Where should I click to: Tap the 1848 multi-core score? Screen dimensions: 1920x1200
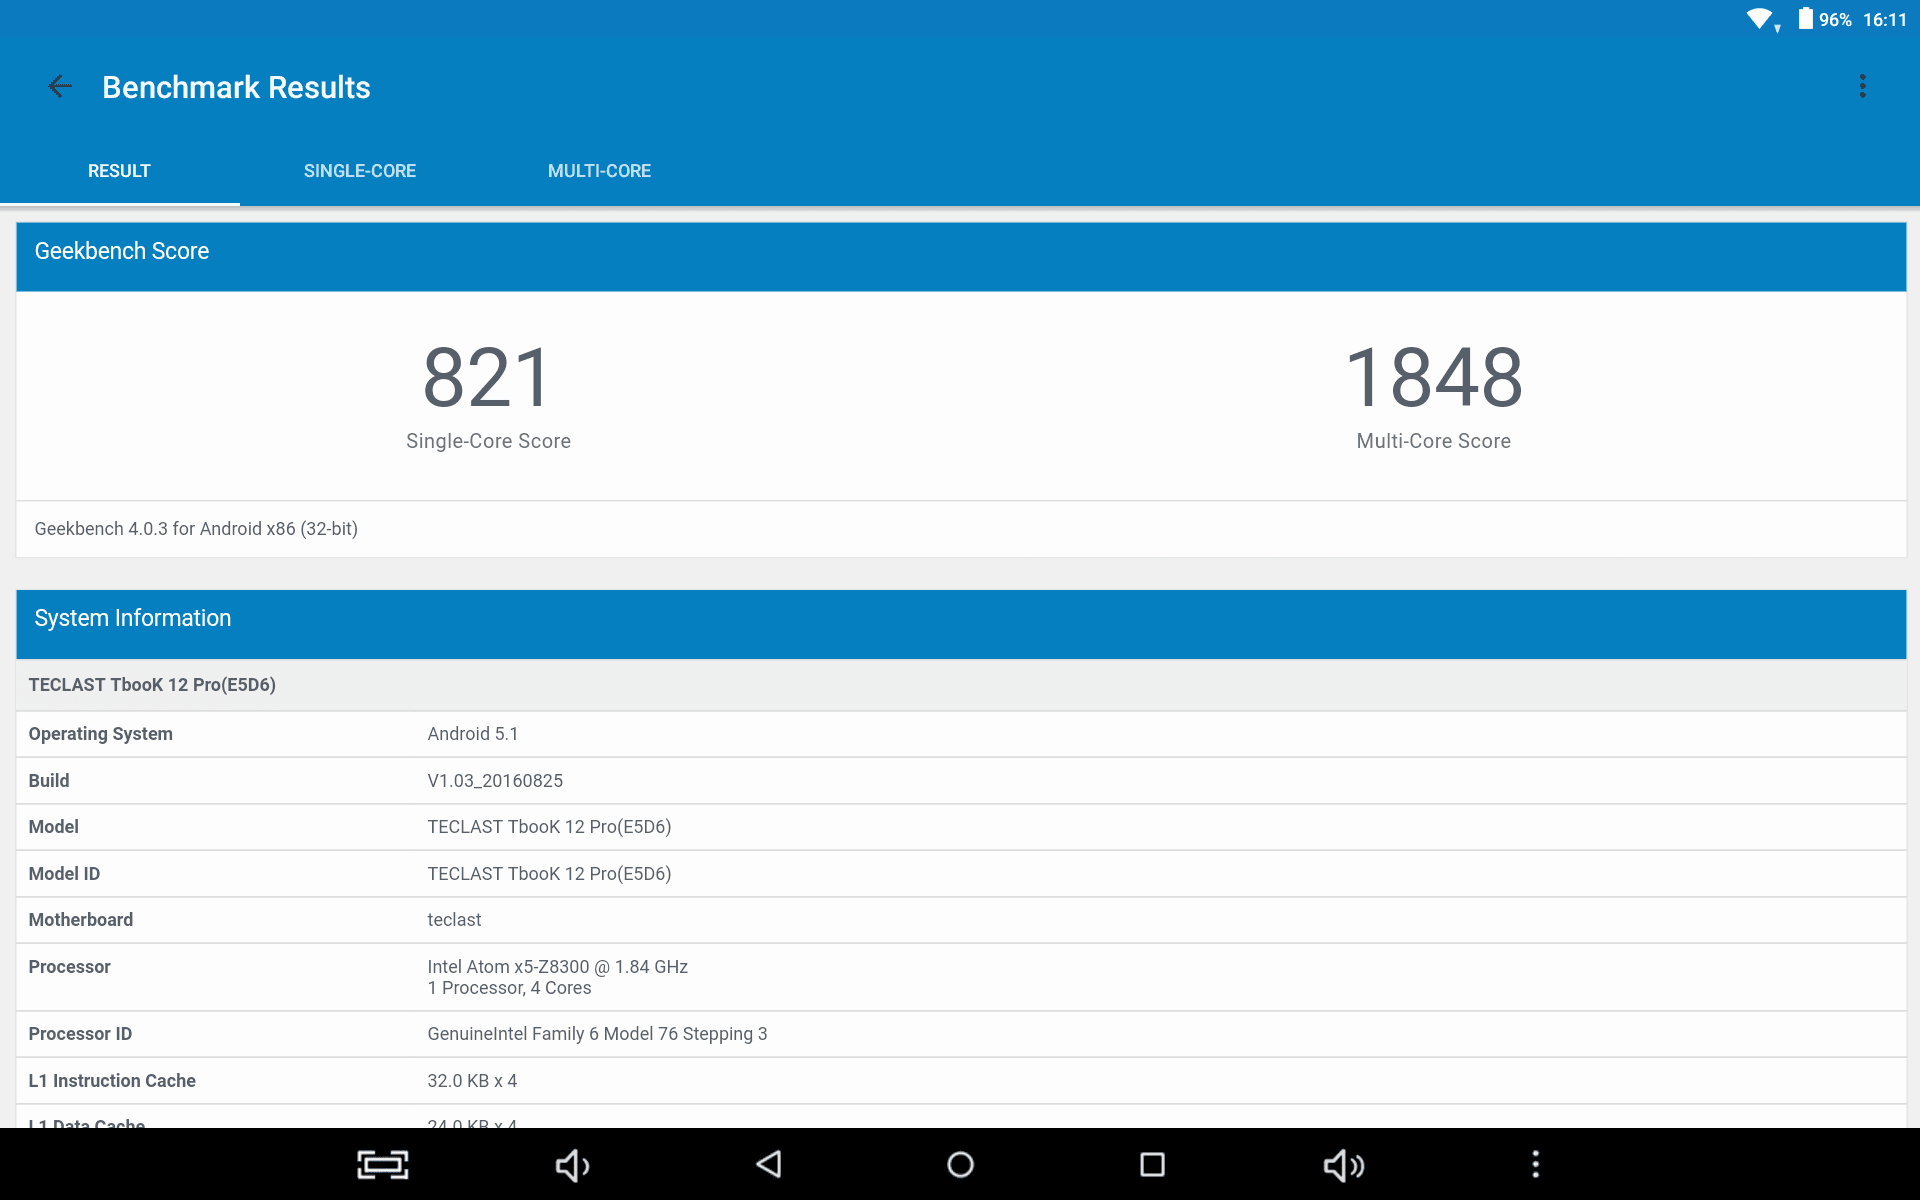point(1434,377)
